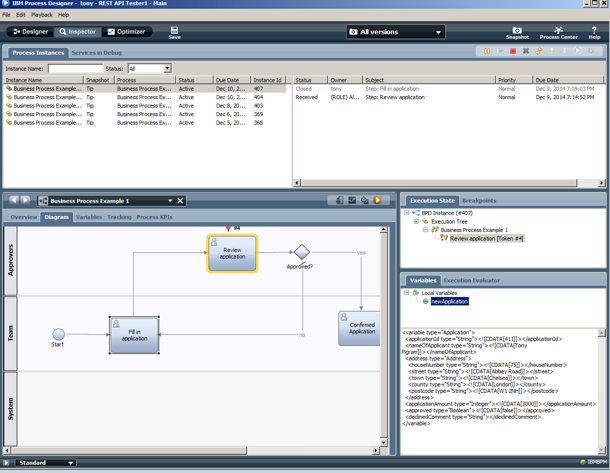Click the resume instance icon
Viewport: 610px width, 473px height.
coord(500,51)
